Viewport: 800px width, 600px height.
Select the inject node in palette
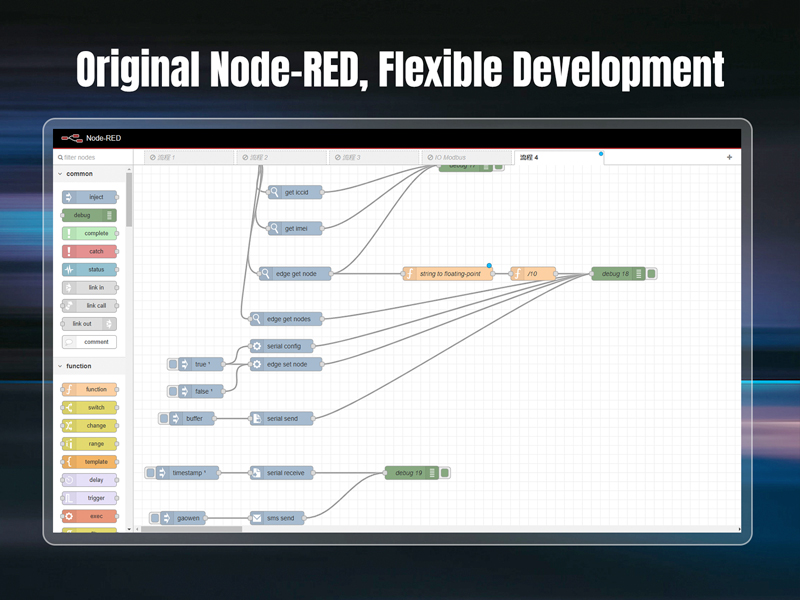[x=90, y=197]
